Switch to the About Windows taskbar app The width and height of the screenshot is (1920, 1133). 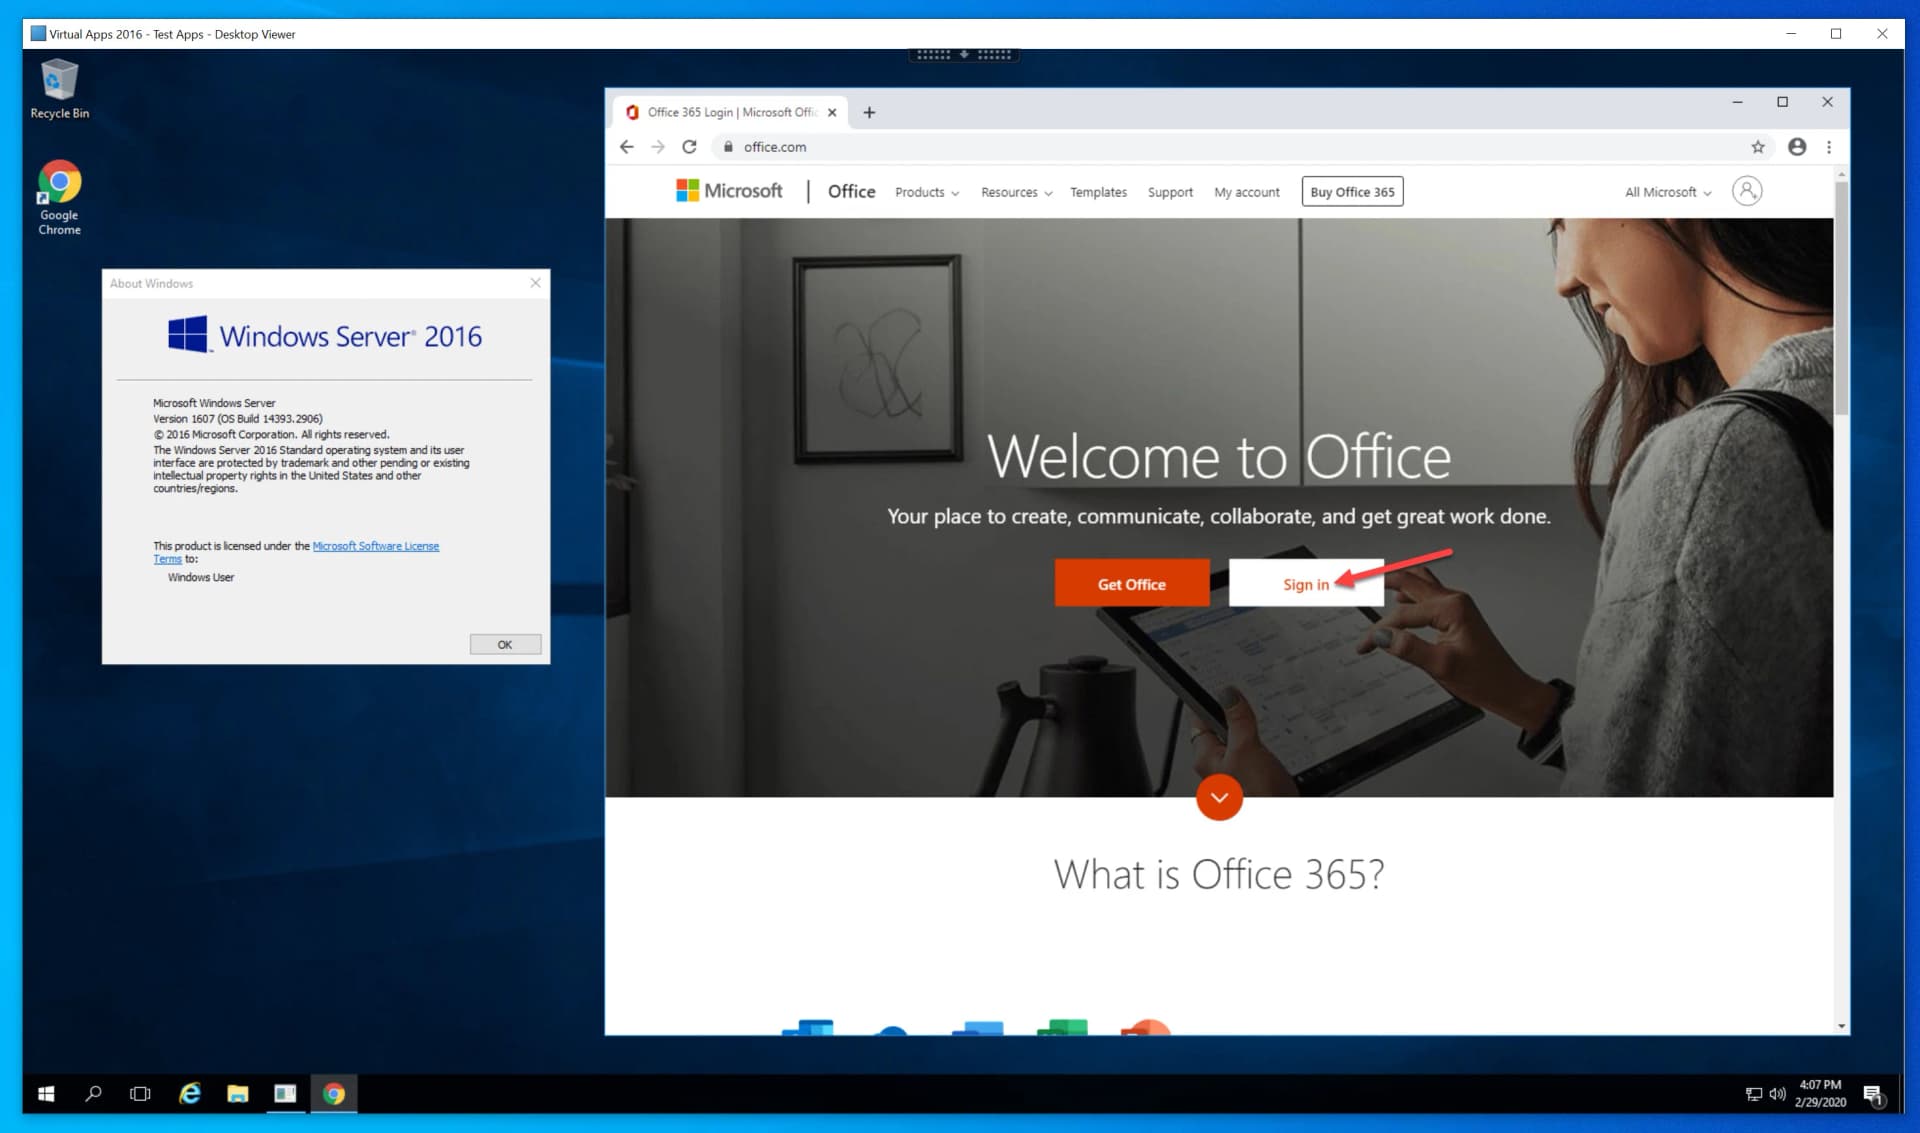[285, 1093]
